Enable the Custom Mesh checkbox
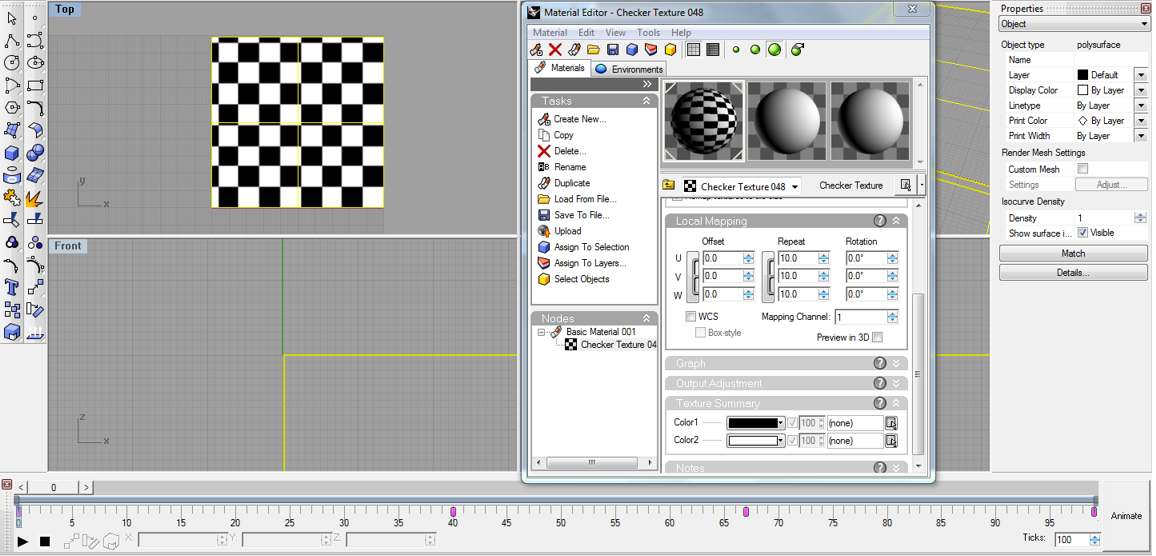Screen dimensions: 1156x556 pos(1083,169)
